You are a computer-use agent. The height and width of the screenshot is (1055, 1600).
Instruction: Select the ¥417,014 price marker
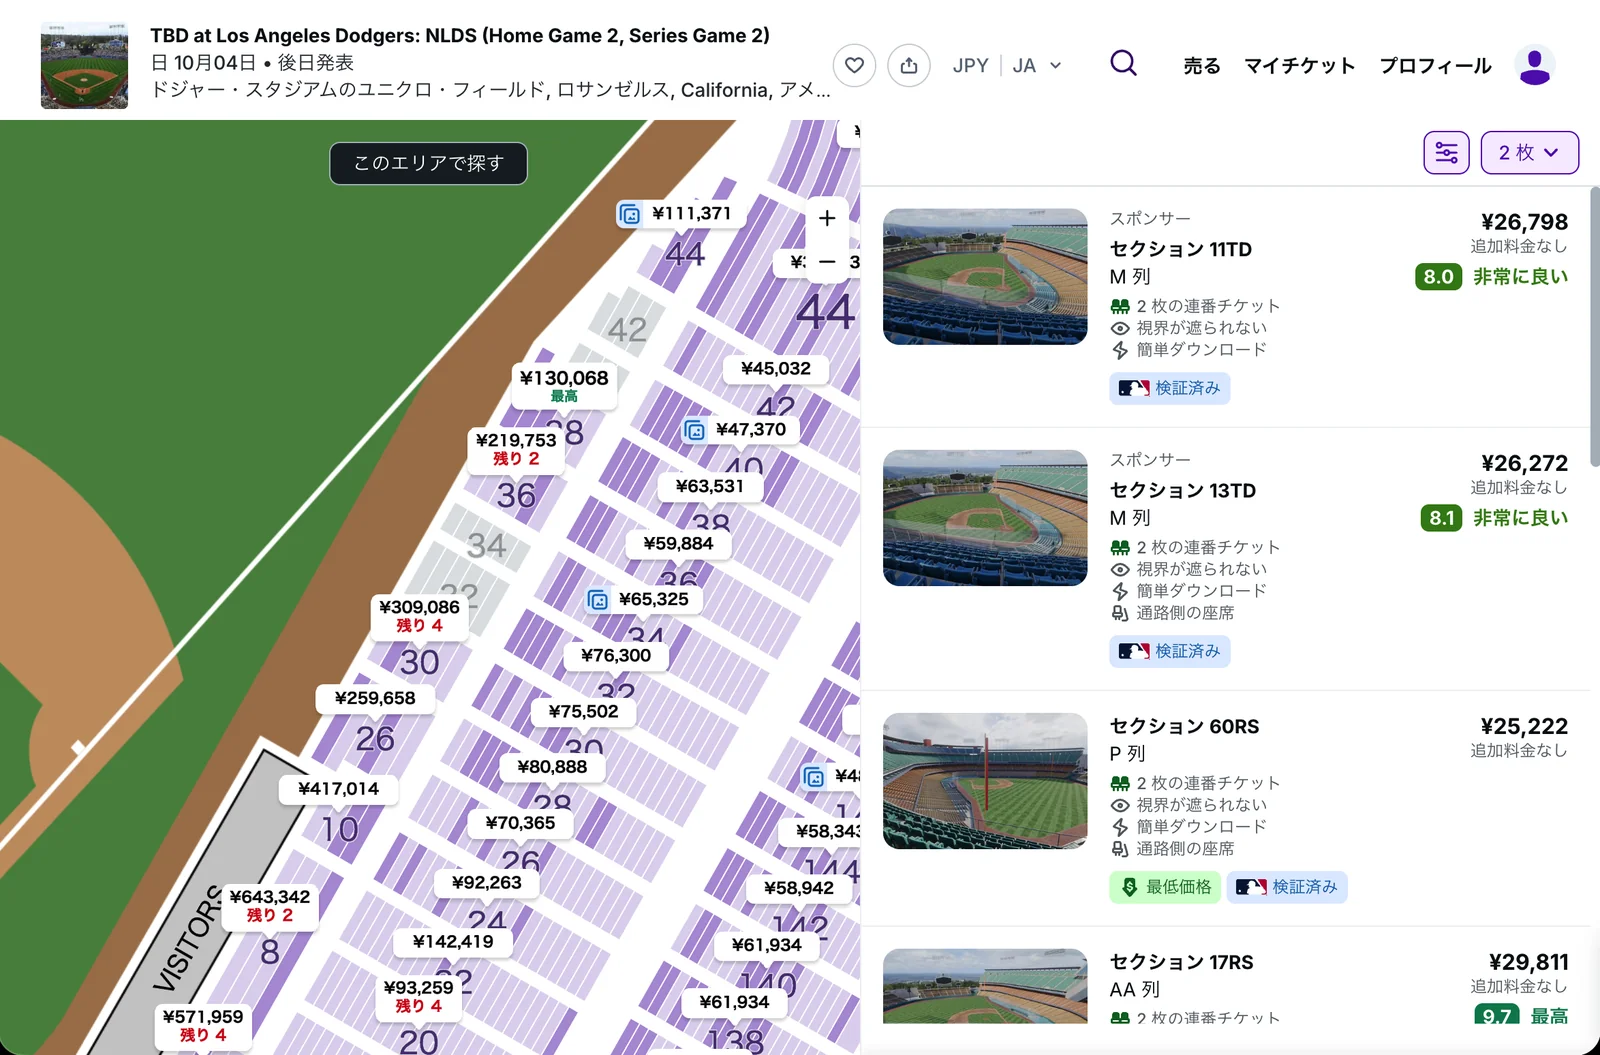(x=339, y=789)
